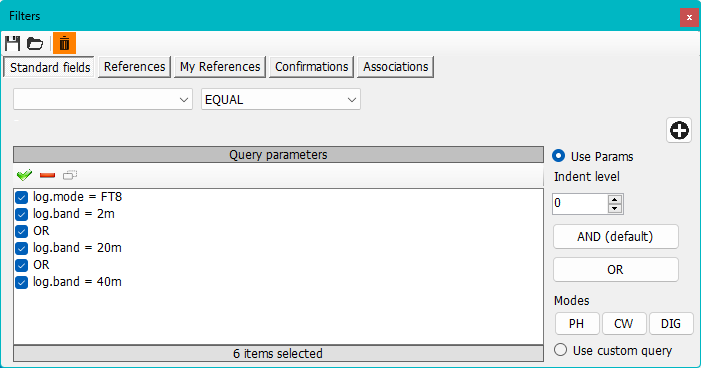Switch to the Standard fields tab
This screenshot has height=368, width=701.
50,68
